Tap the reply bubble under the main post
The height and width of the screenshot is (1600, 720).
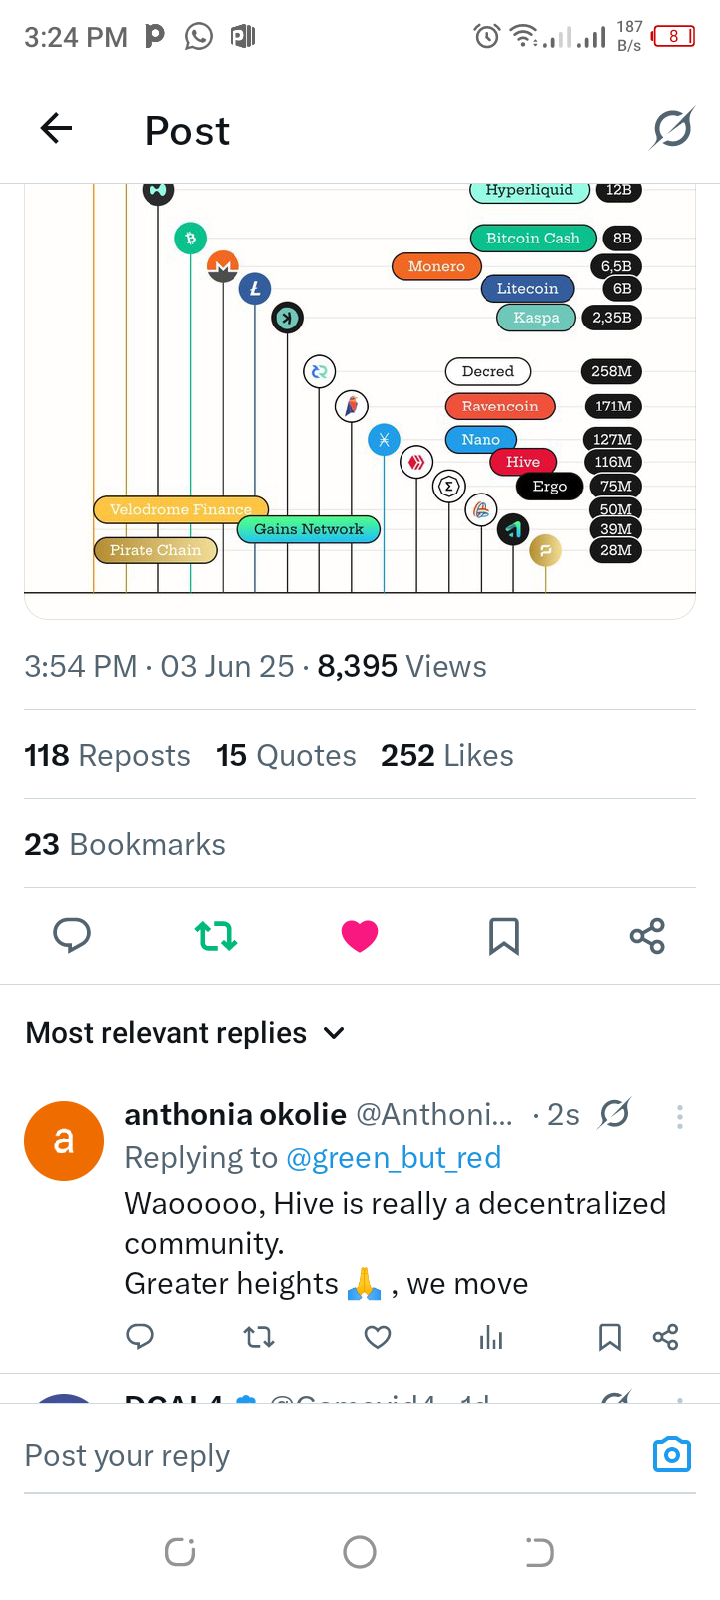point(72,935)
